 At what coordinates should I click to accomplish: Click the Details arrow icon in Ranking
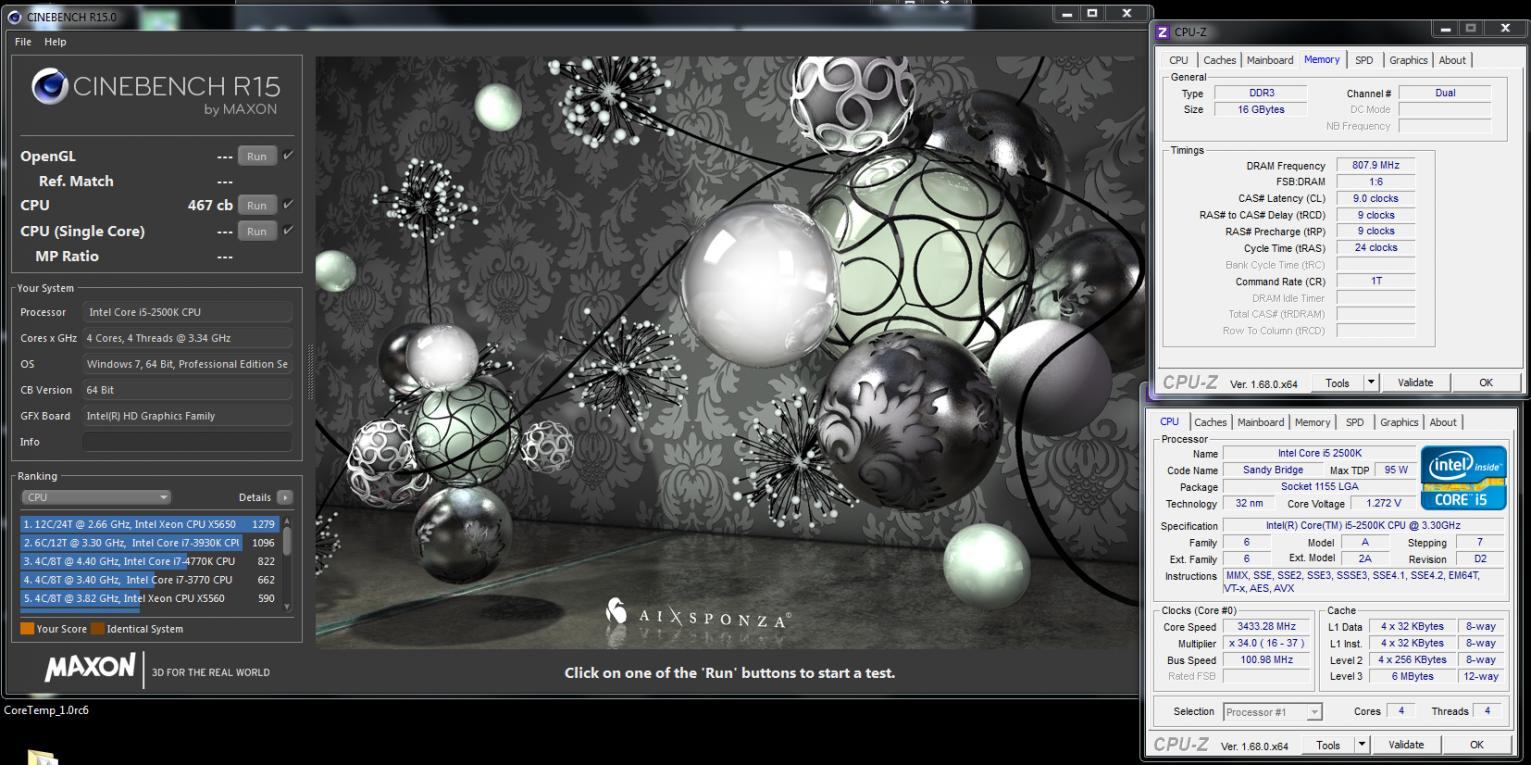[285, 497]
